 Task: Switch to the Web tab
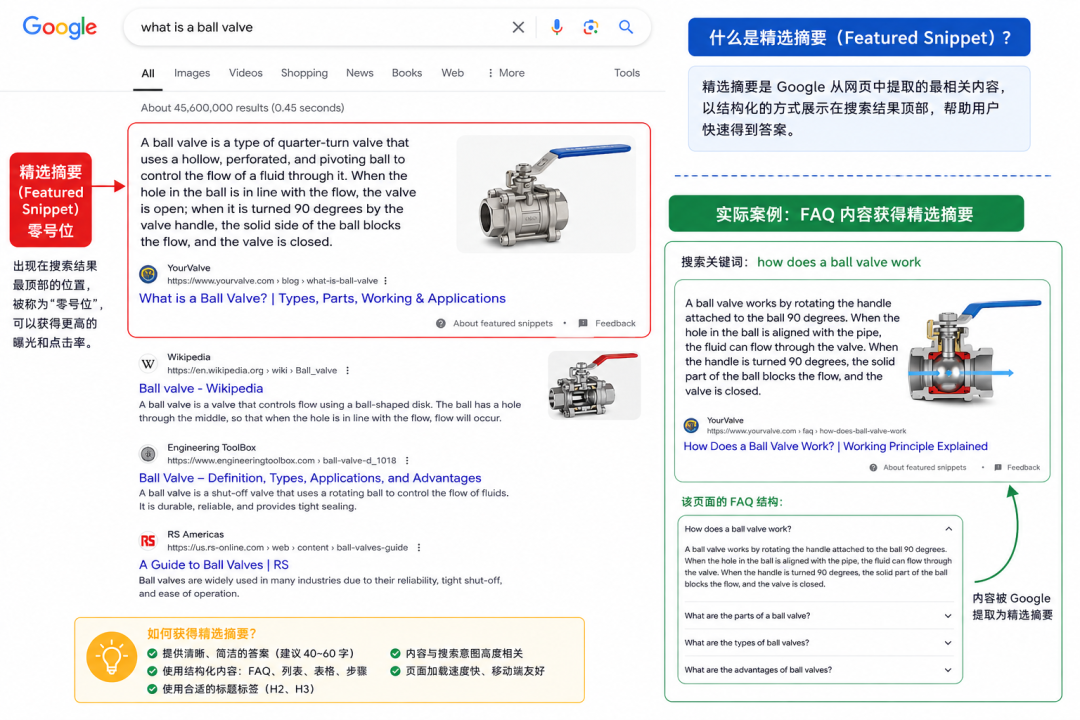pyautogui.click(x=453, y=73)
